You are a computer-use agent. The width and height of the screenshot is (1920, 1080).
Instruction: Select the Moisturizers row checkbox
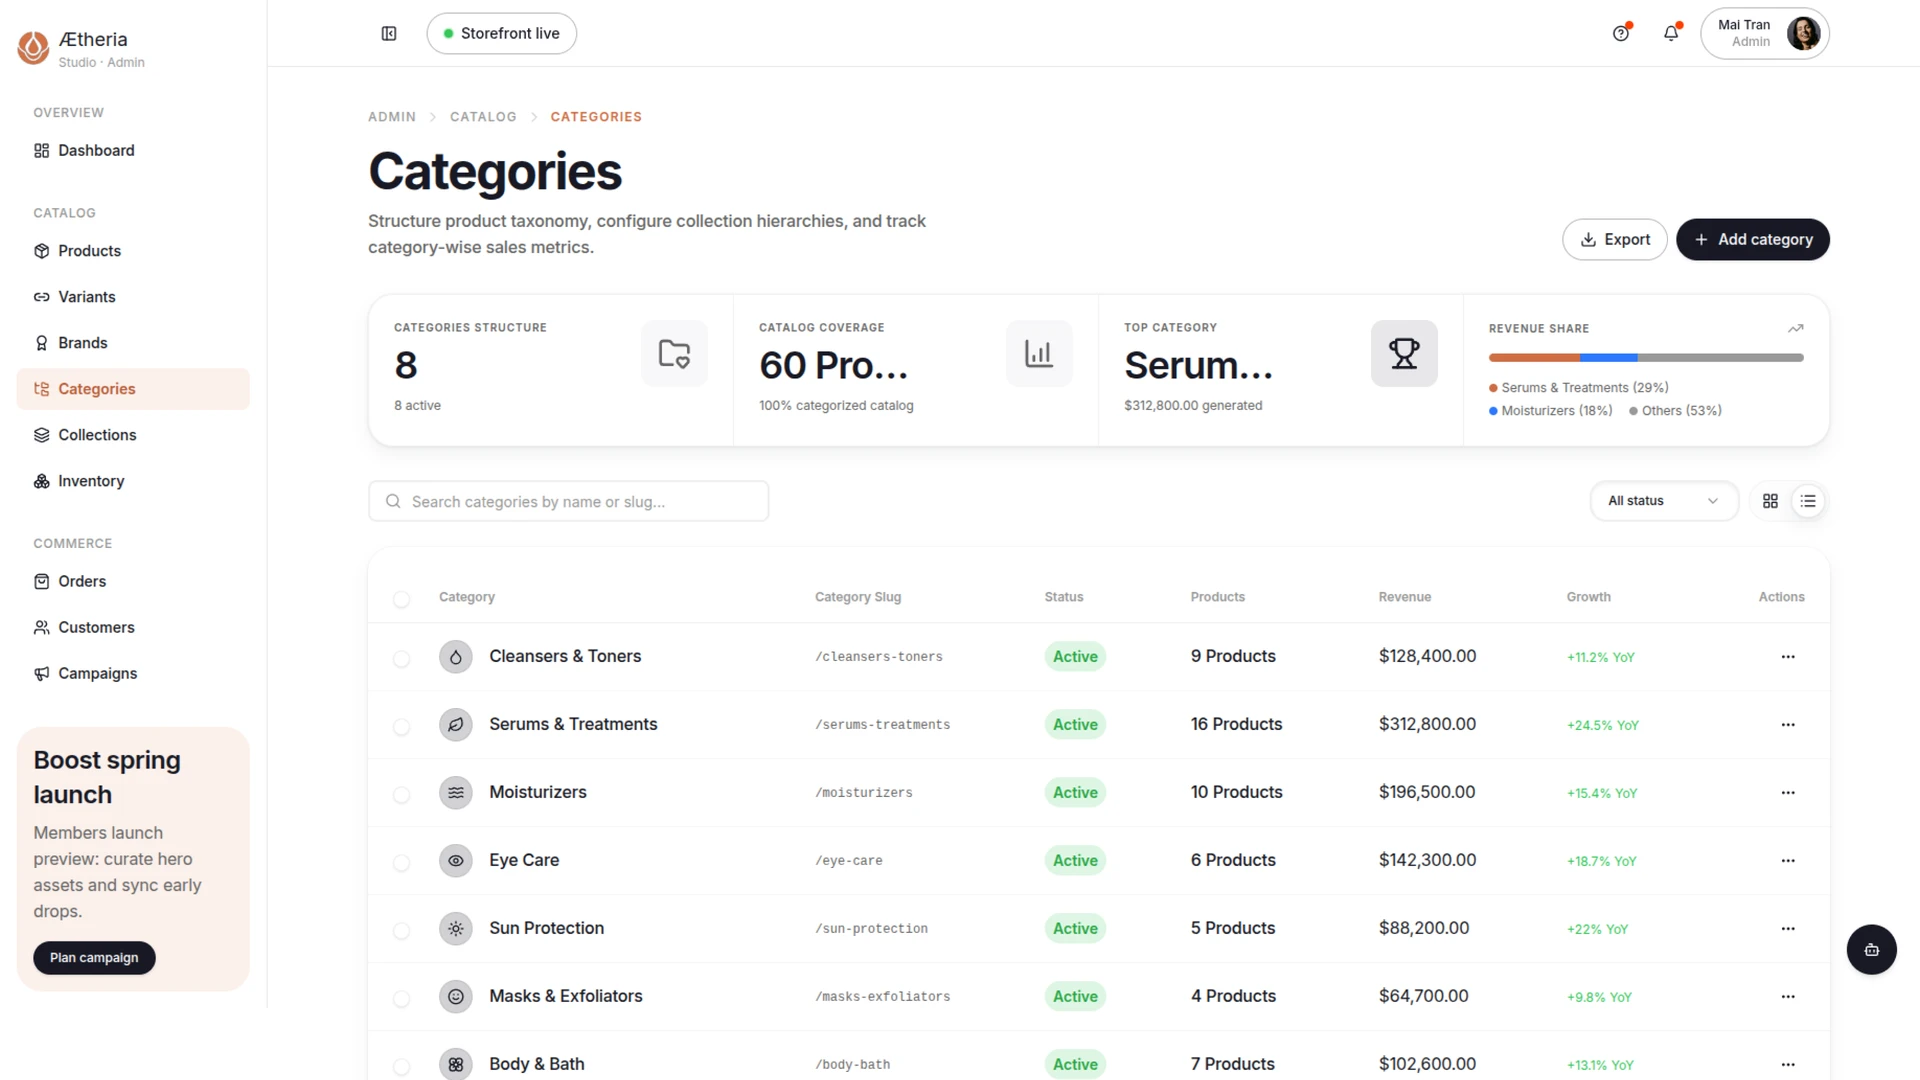coord(401,795)
